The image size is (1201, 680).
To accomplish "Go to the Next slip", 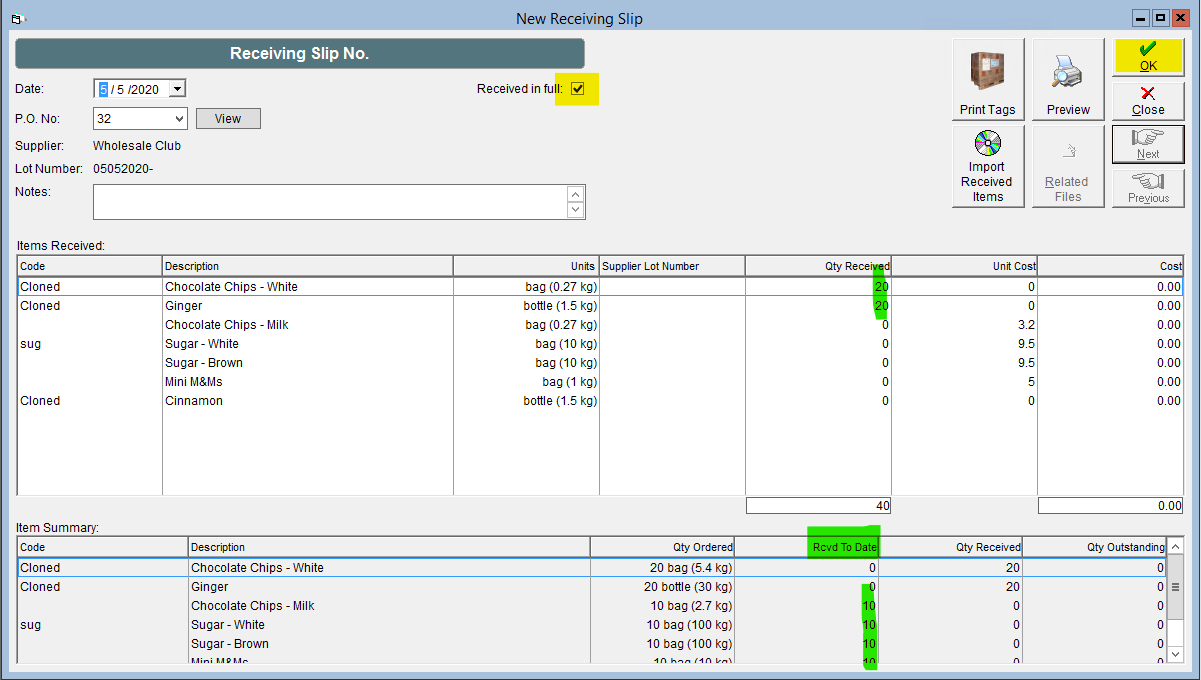I will (1148, 145).
